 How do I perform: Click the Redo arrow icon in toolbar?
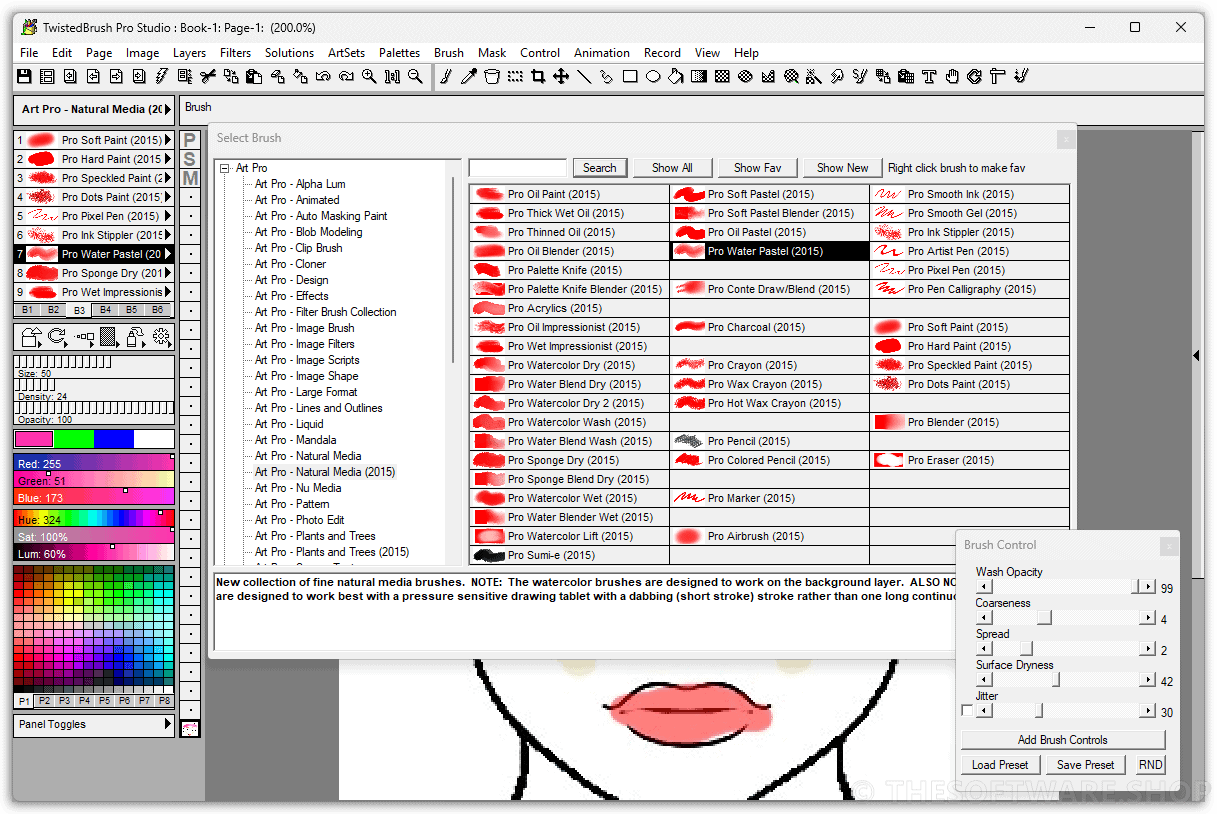click(346, 76)
